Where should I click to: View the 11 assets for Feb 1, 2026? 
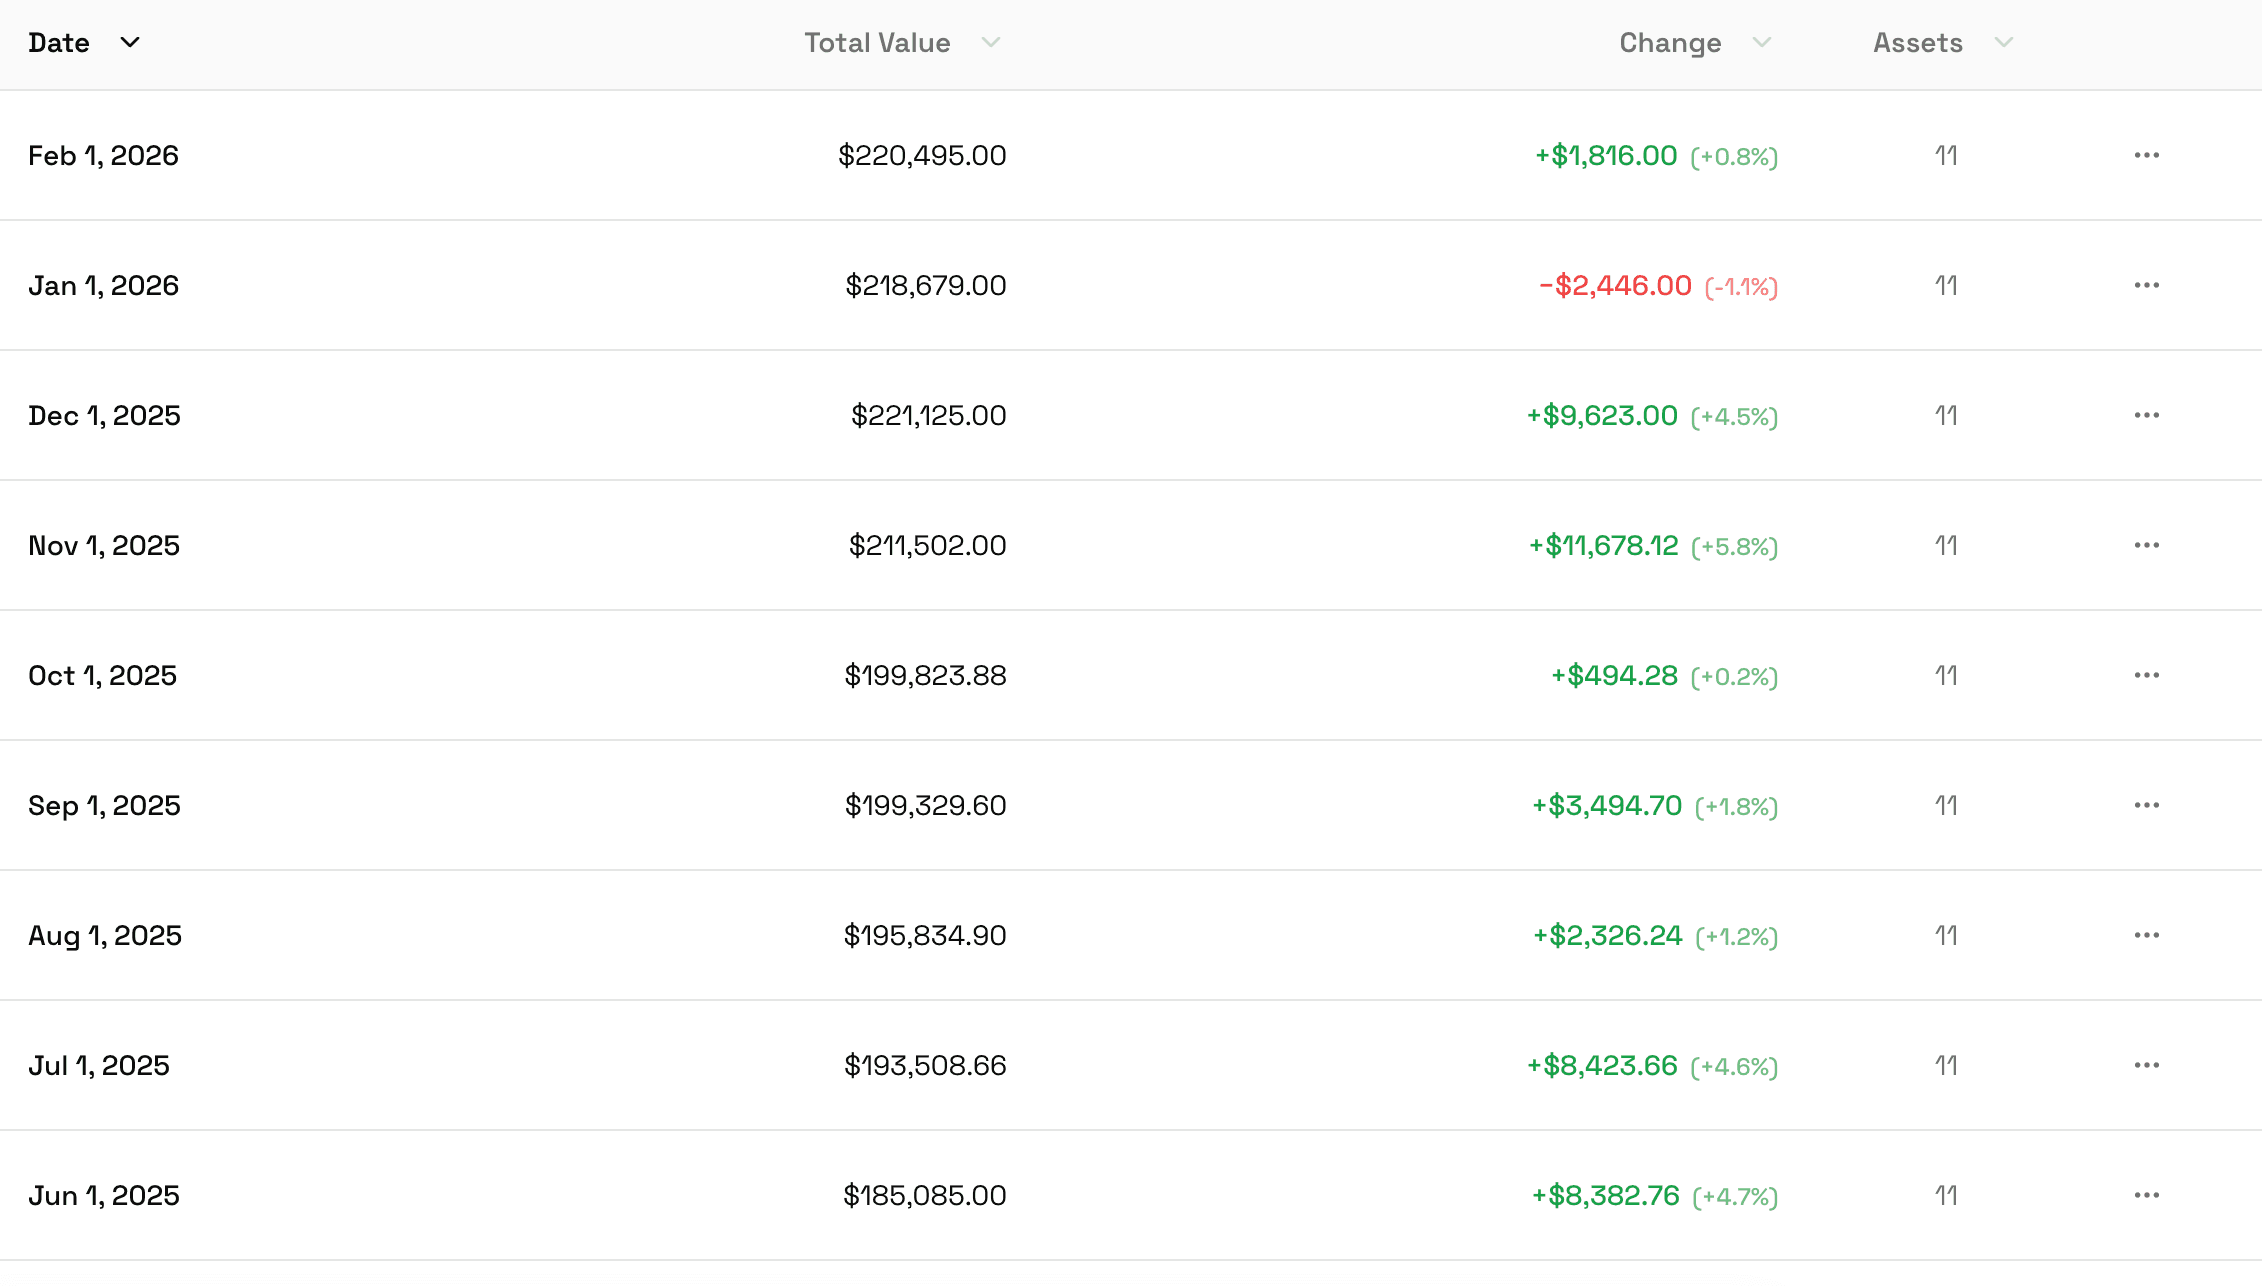1946,155
